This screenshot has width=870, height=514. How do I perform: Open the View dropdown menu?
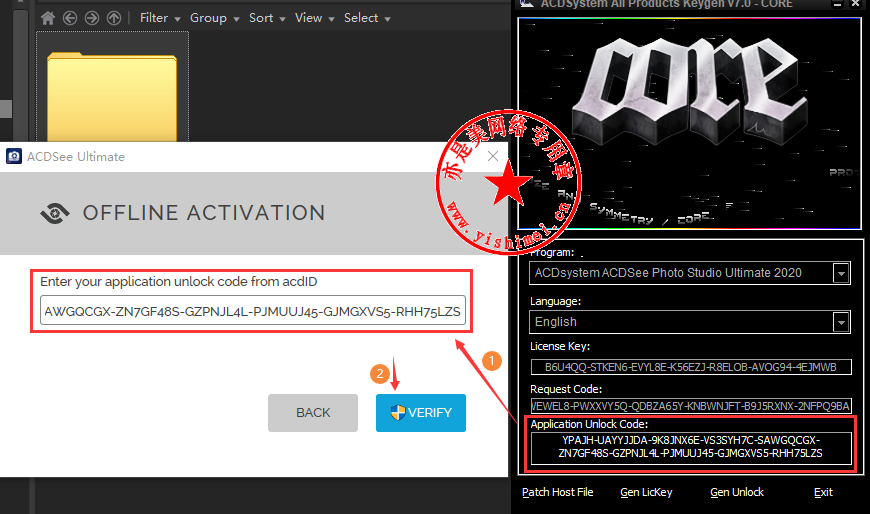coord(314,18)
